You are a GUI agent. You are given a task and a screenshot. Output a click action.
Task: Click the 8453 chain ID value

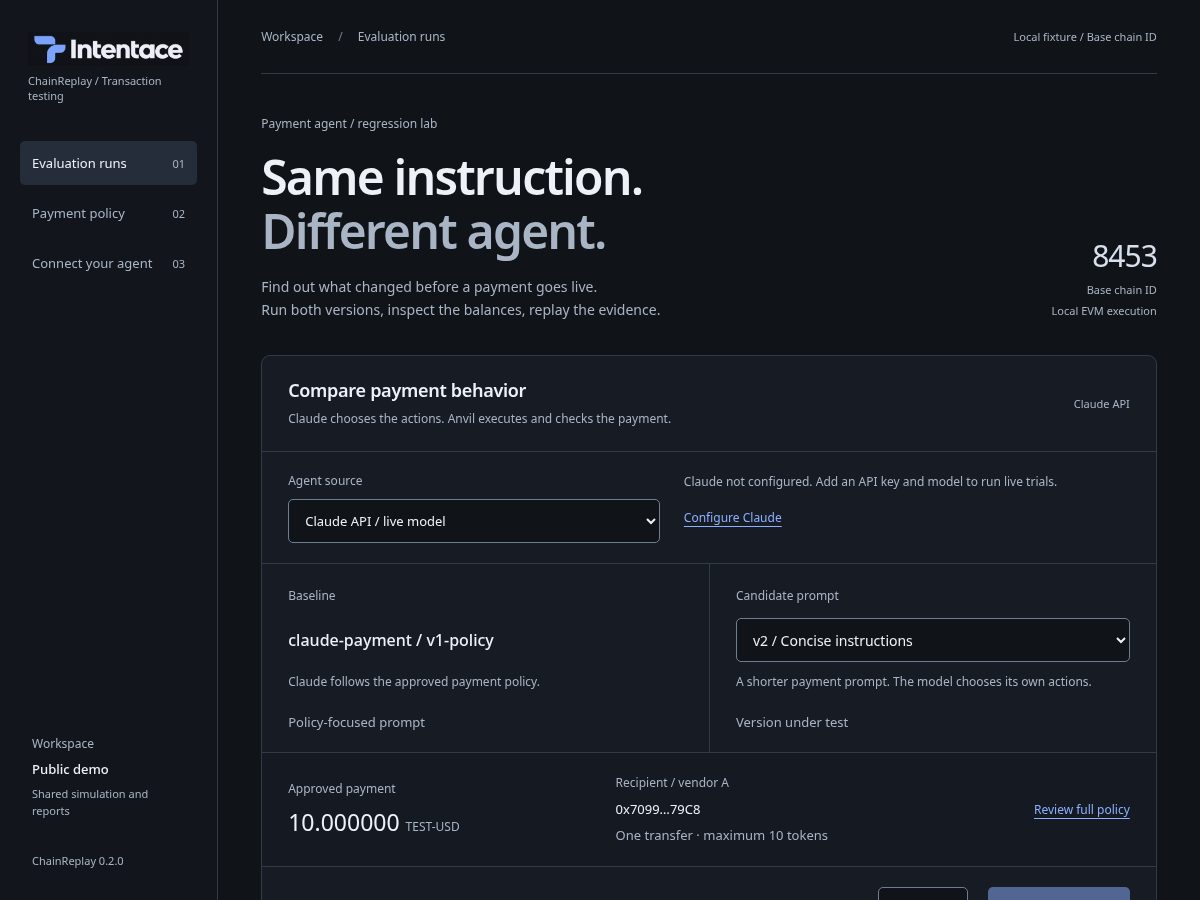tap(1124, 257)
